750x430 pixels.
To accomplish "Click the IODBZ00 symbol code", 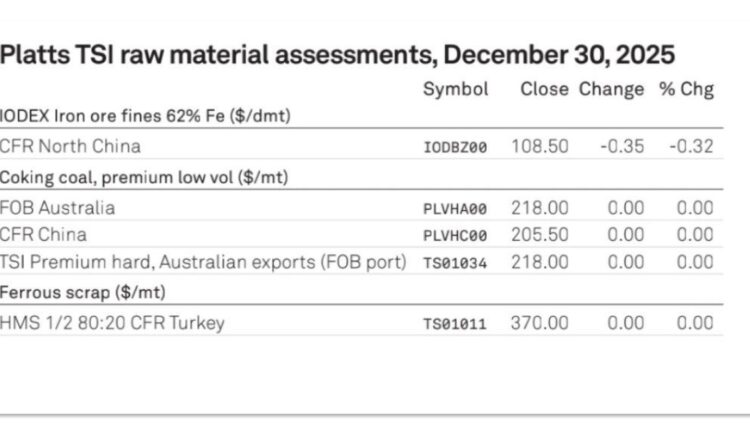I will pyautogui.click(x=455, y=147).
